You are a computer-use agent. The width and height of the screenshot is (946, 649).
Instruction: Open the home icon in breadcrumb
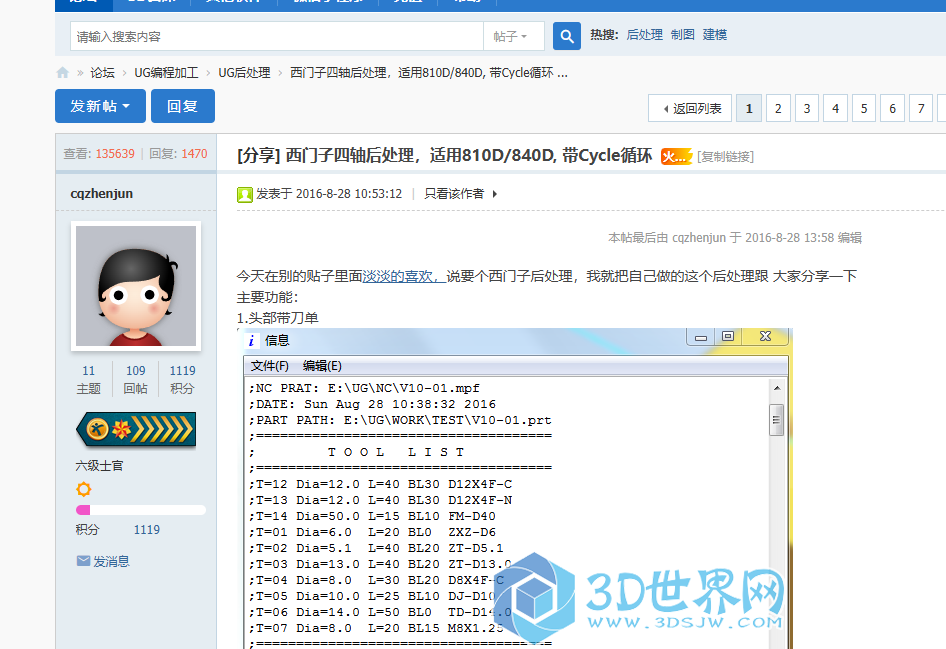pos(63,73)
